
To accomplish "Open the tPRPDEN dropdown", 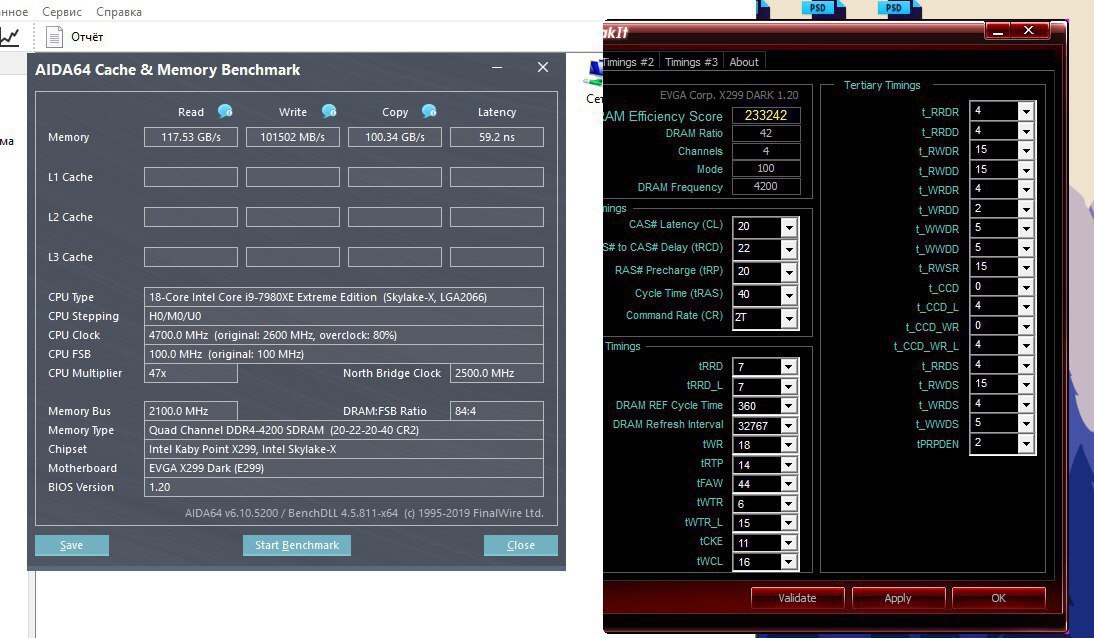I will (1026, 443).
